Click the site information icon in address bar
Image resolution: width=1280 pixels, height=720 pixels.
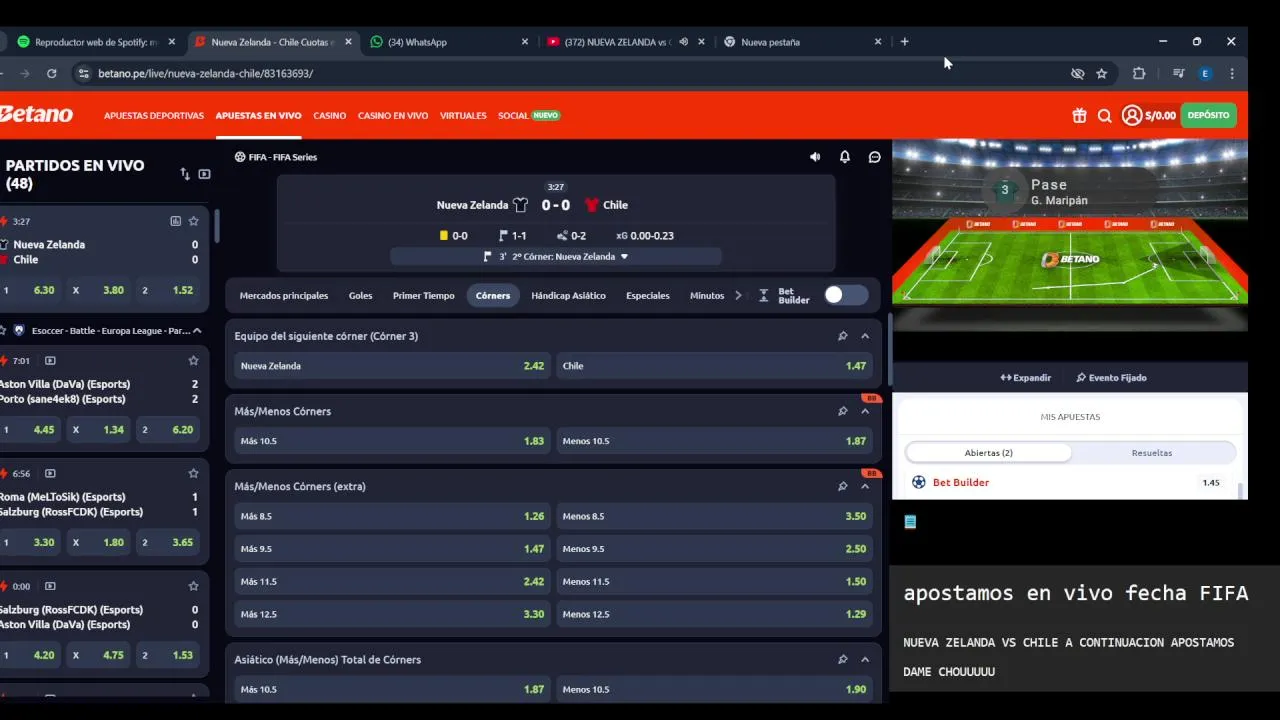coord(84,73)
